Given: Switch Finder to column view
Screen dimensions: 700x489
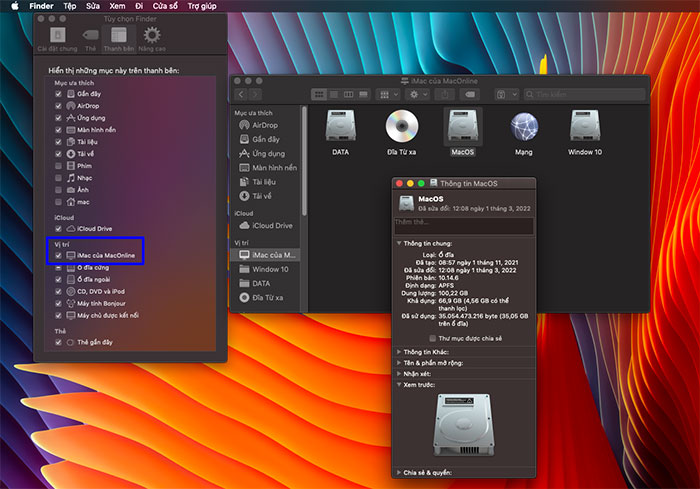Looking at the screenshot, I should point(349,94).
